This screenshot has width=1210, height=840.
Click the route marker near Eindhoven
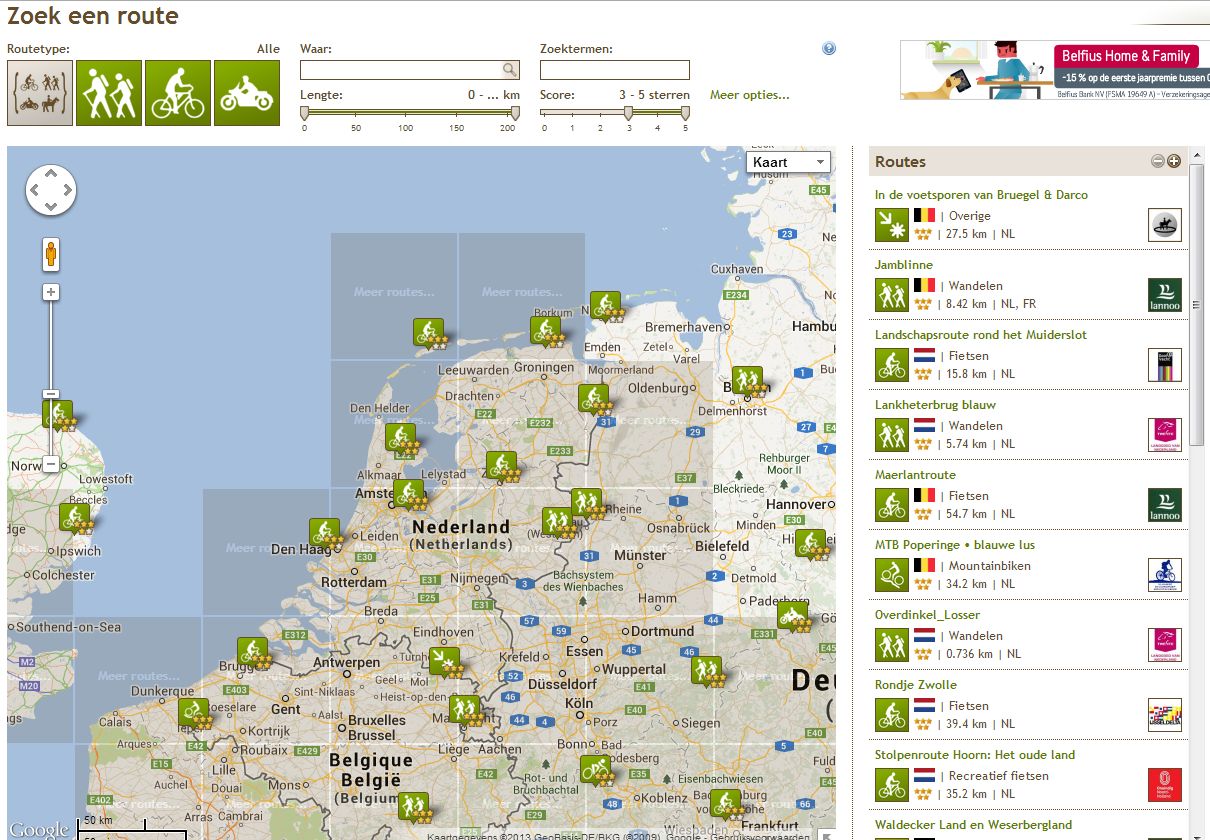tap(444, 663)
